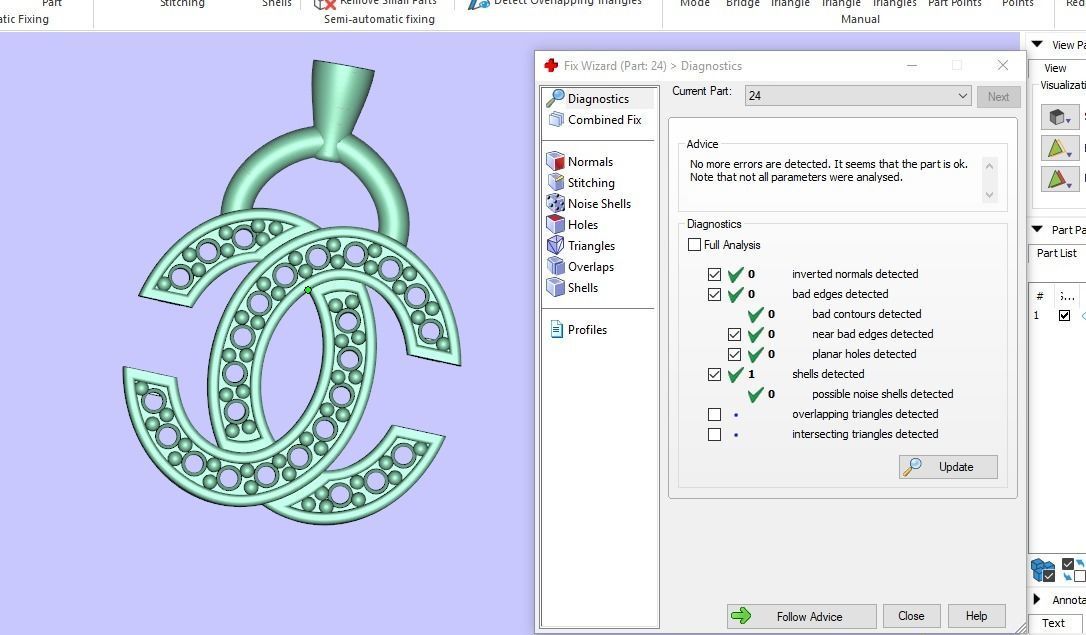
Task: Enable the Full Analysis checkbox
Action: coord(695,244)
